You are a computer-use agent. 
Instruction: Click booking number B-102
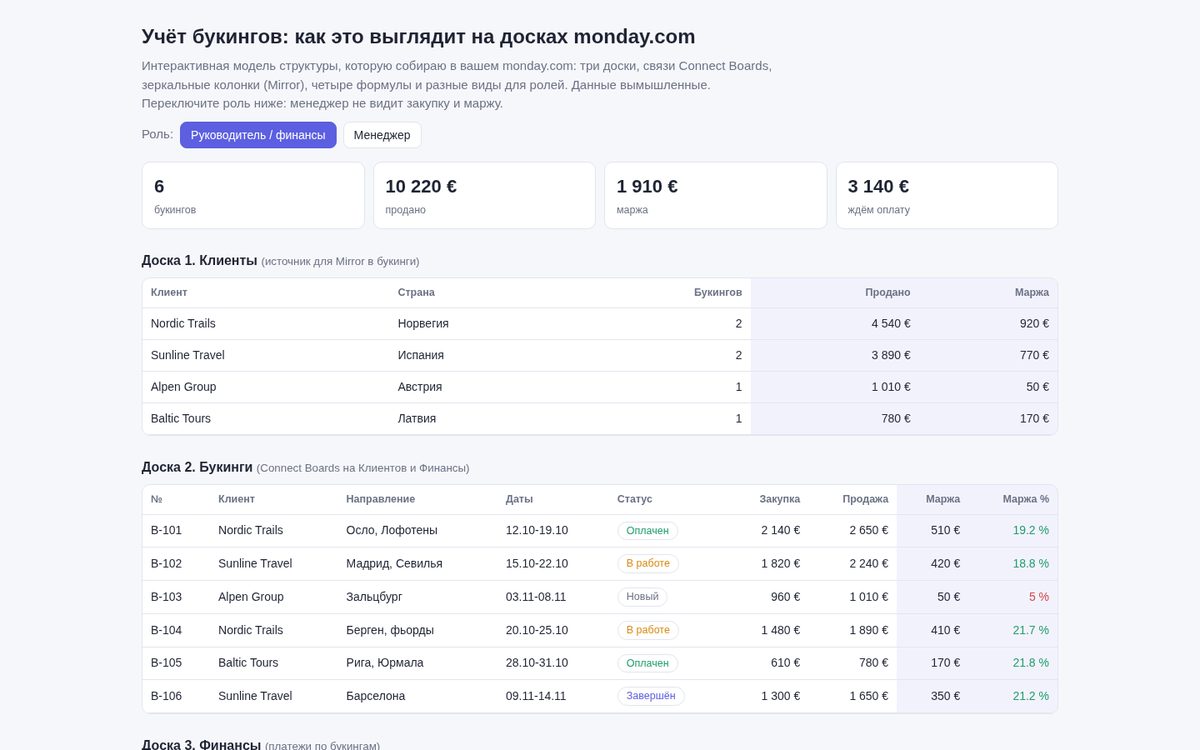click(166, 564)
